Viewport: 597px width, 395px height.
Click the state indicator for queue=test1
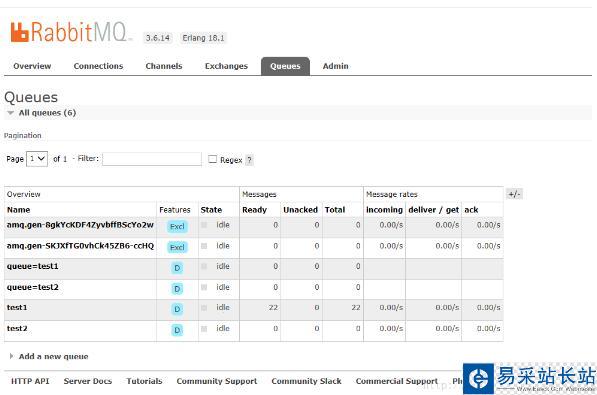tap(204, 266)
